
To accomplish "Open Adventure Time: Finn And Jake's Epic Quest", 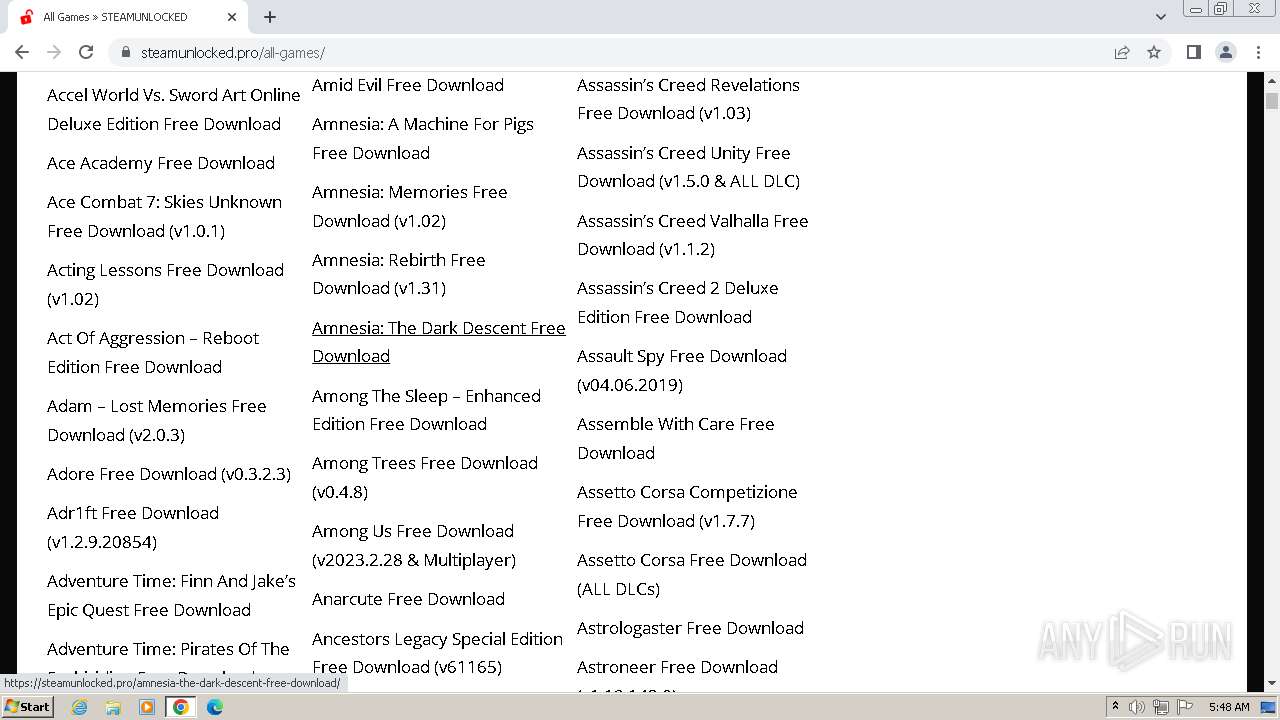I will tap(171, 595).
